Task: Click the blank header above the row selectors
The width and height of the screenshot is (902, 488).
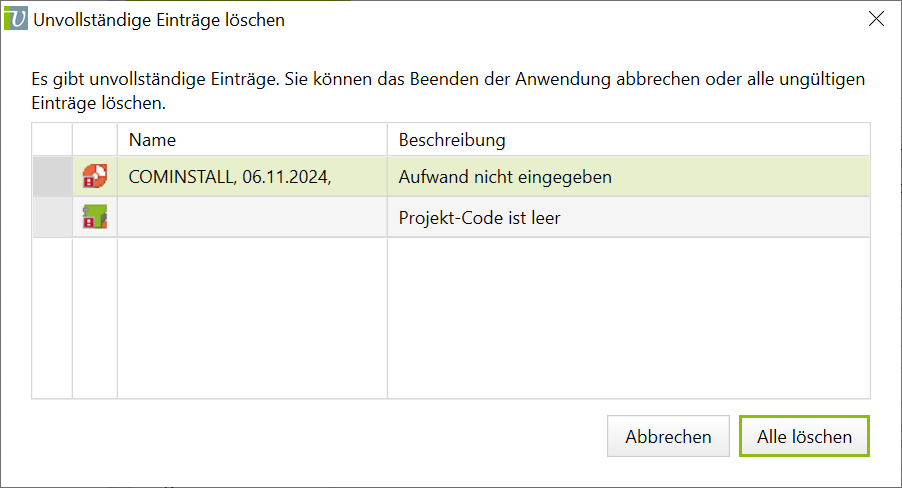Action: pos(52,140)
